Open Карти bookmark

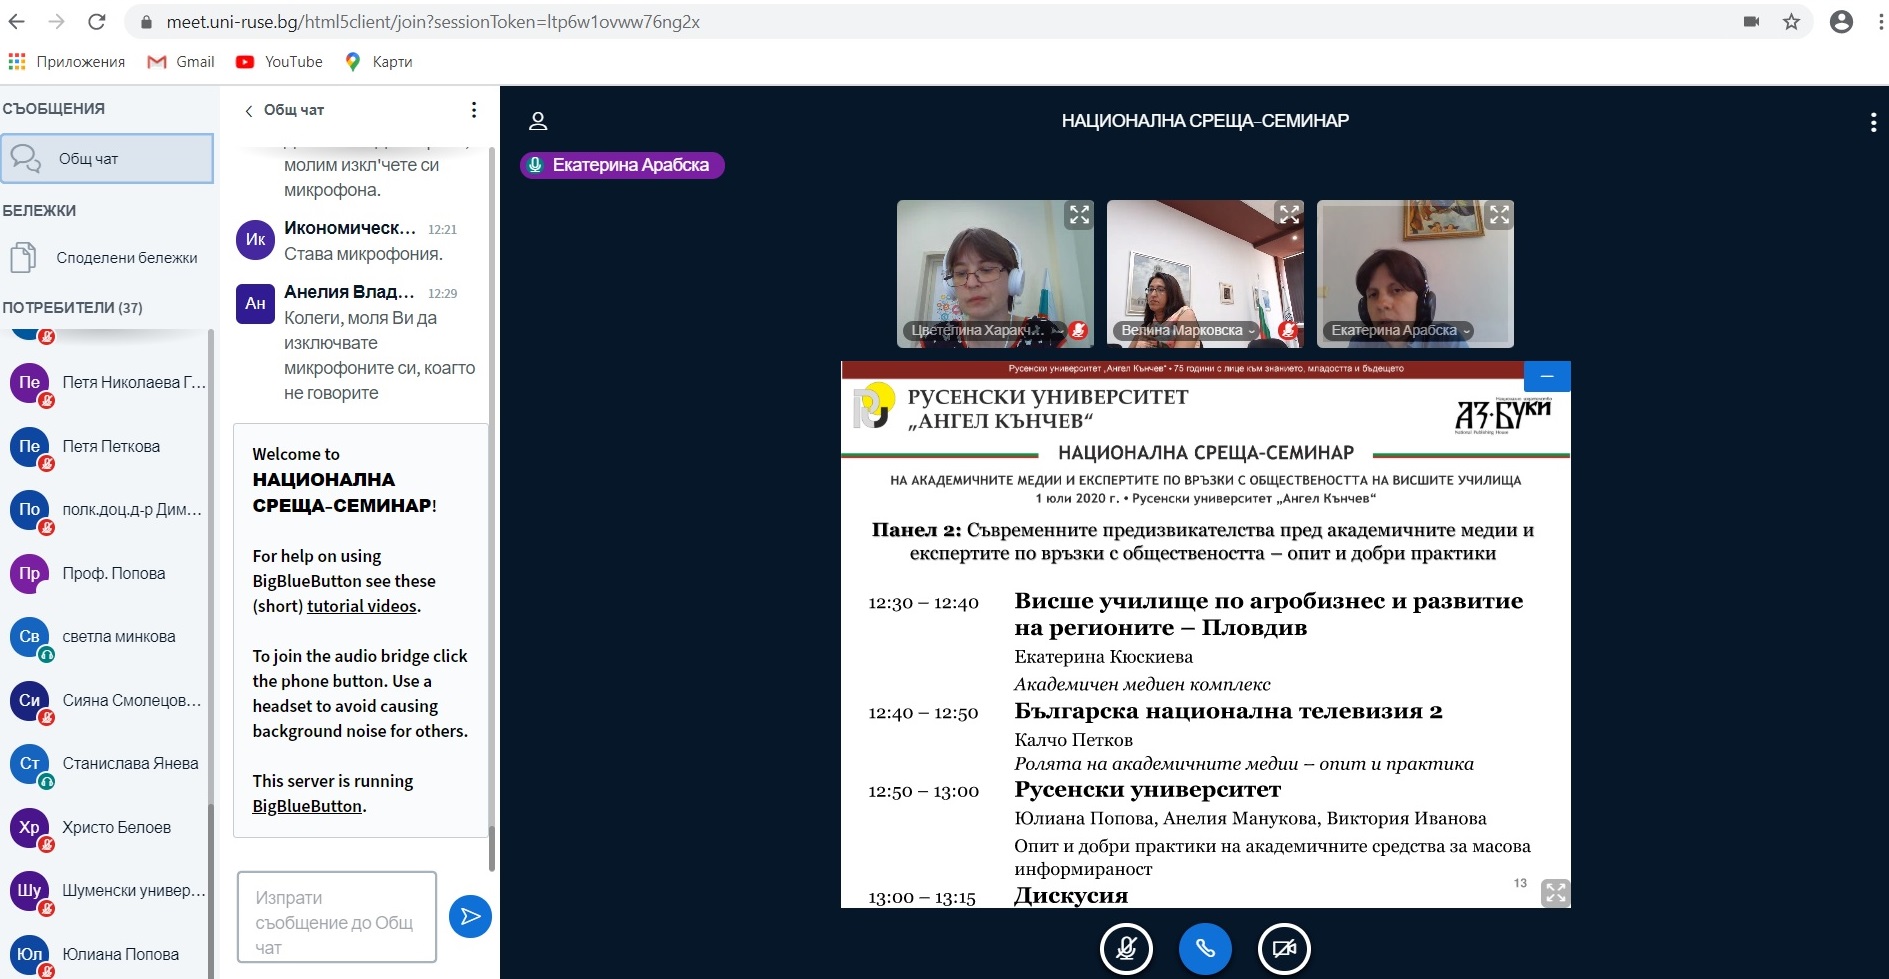point(379,62)
